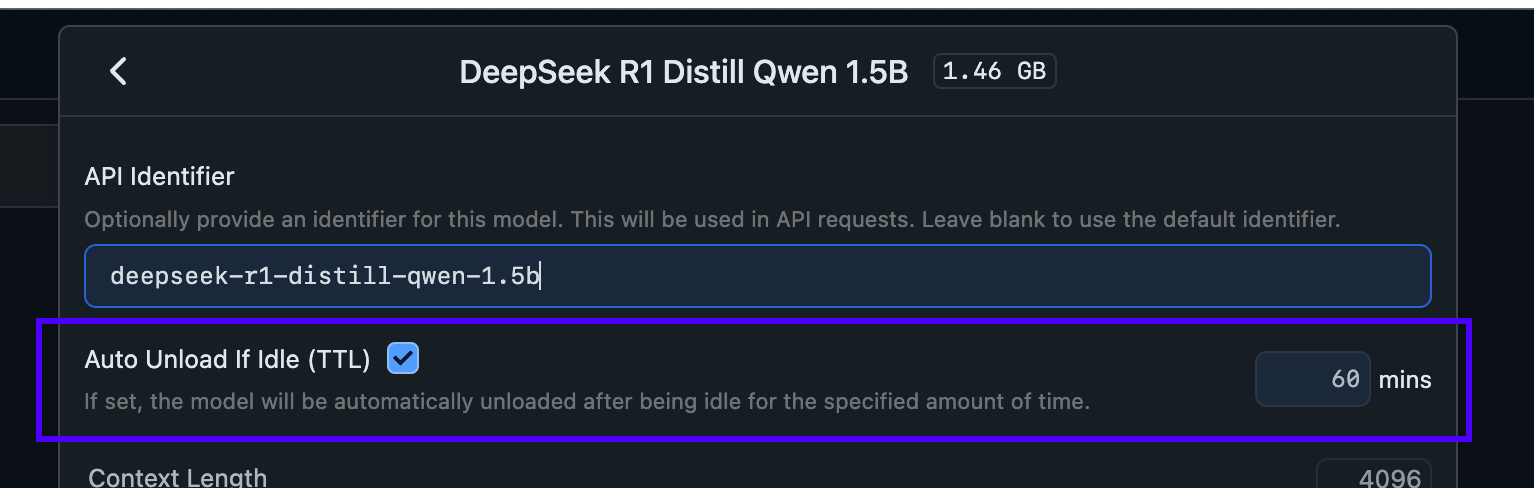Click empty header space between back arrow and title
This screenshot has width=1534, height=496.
pyautogui.click(x=290, y=72)
